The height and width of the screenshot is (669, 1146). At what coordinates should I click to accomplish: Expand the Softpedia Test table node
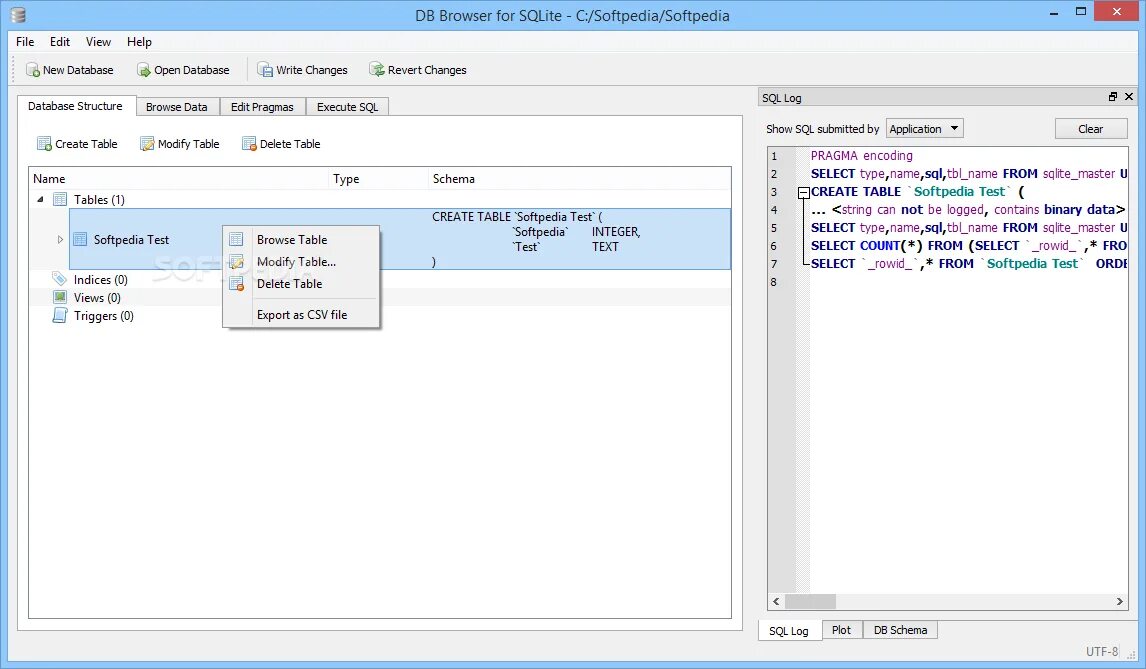click(60, 239)
